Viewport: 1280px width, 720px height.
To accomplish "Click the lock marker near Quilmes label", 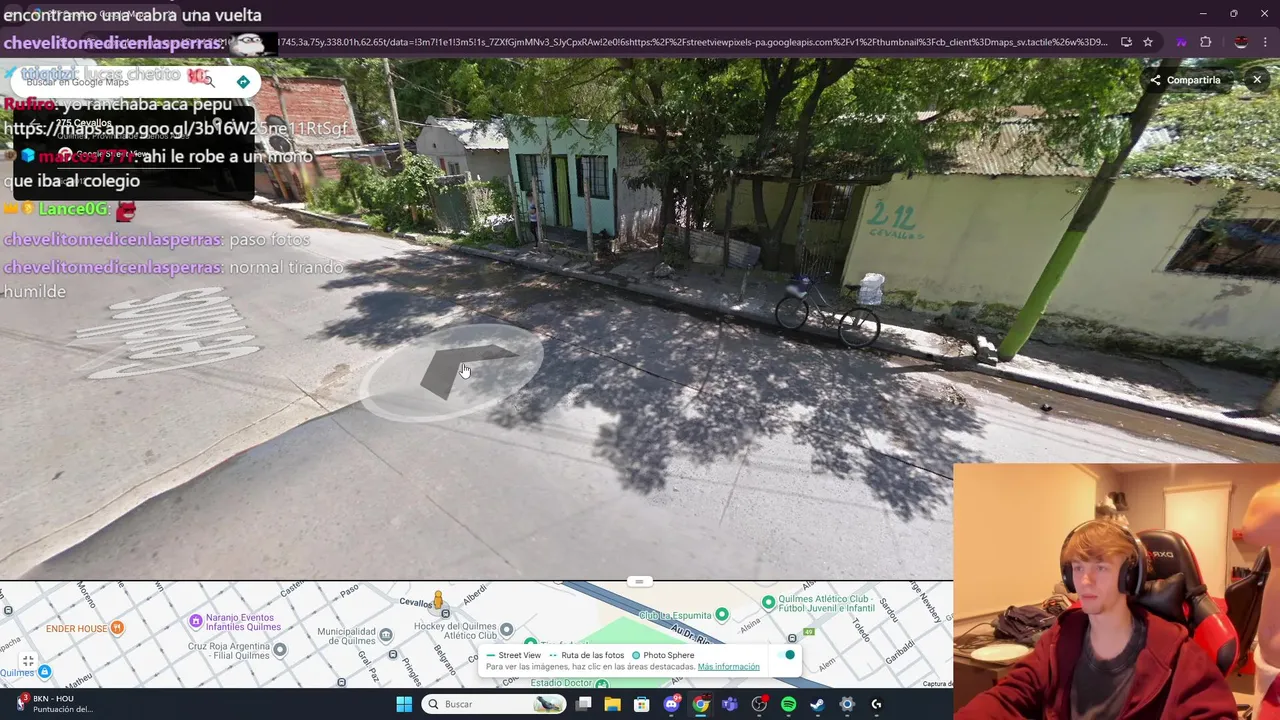I will click(44, 672).
